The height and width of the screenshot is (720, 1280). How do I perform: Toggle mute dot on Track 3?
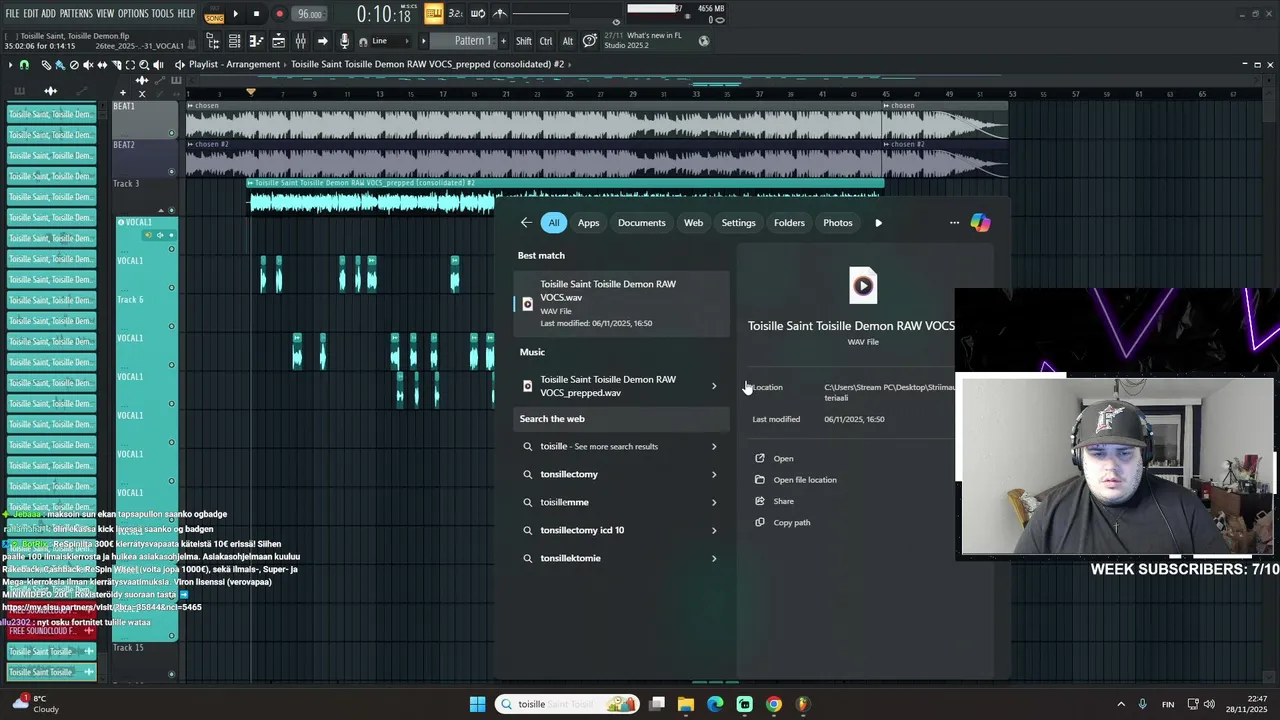click(x=172, y=210)
